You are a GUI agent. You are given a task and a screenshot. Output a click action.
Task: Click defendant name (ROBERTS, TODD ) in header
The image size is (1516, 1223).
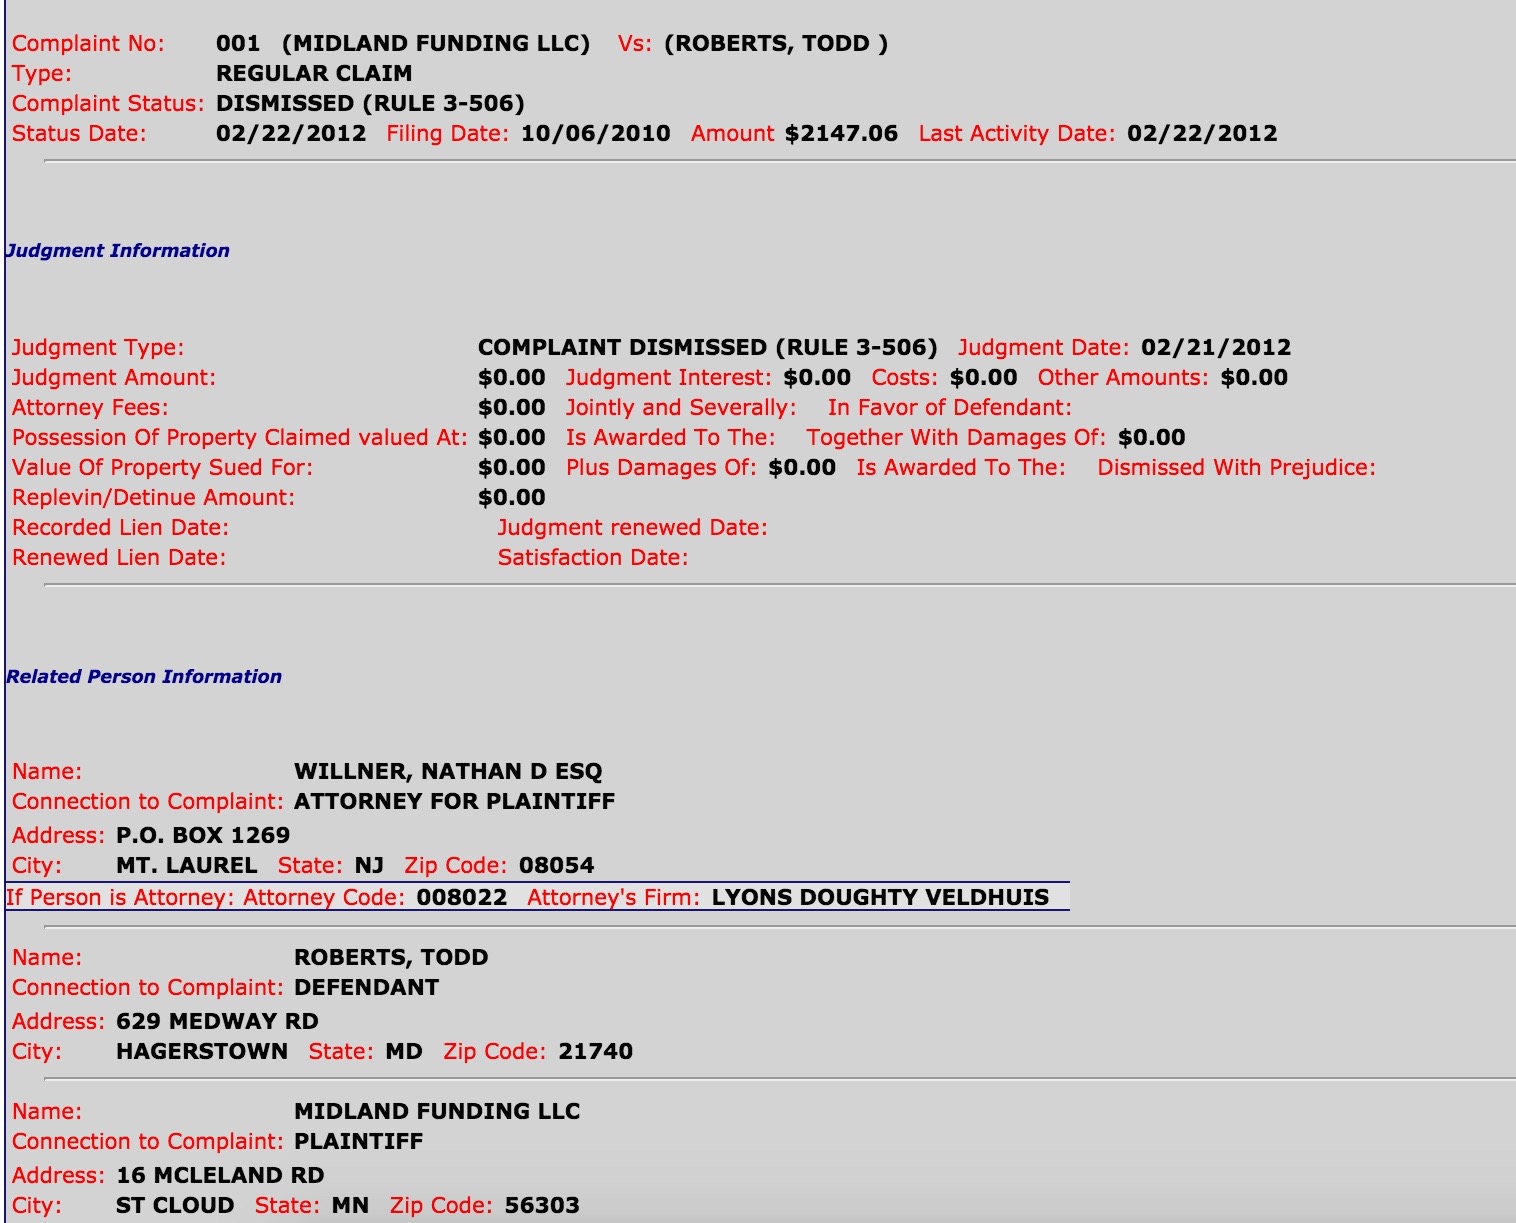(x=776, y=44)
